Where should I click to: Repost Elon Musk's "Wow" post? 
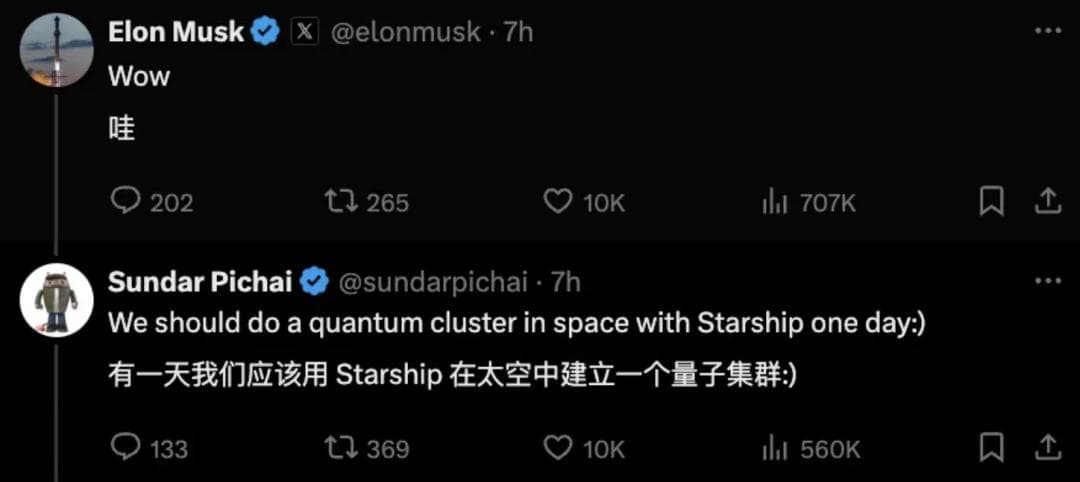click(340, 202)
